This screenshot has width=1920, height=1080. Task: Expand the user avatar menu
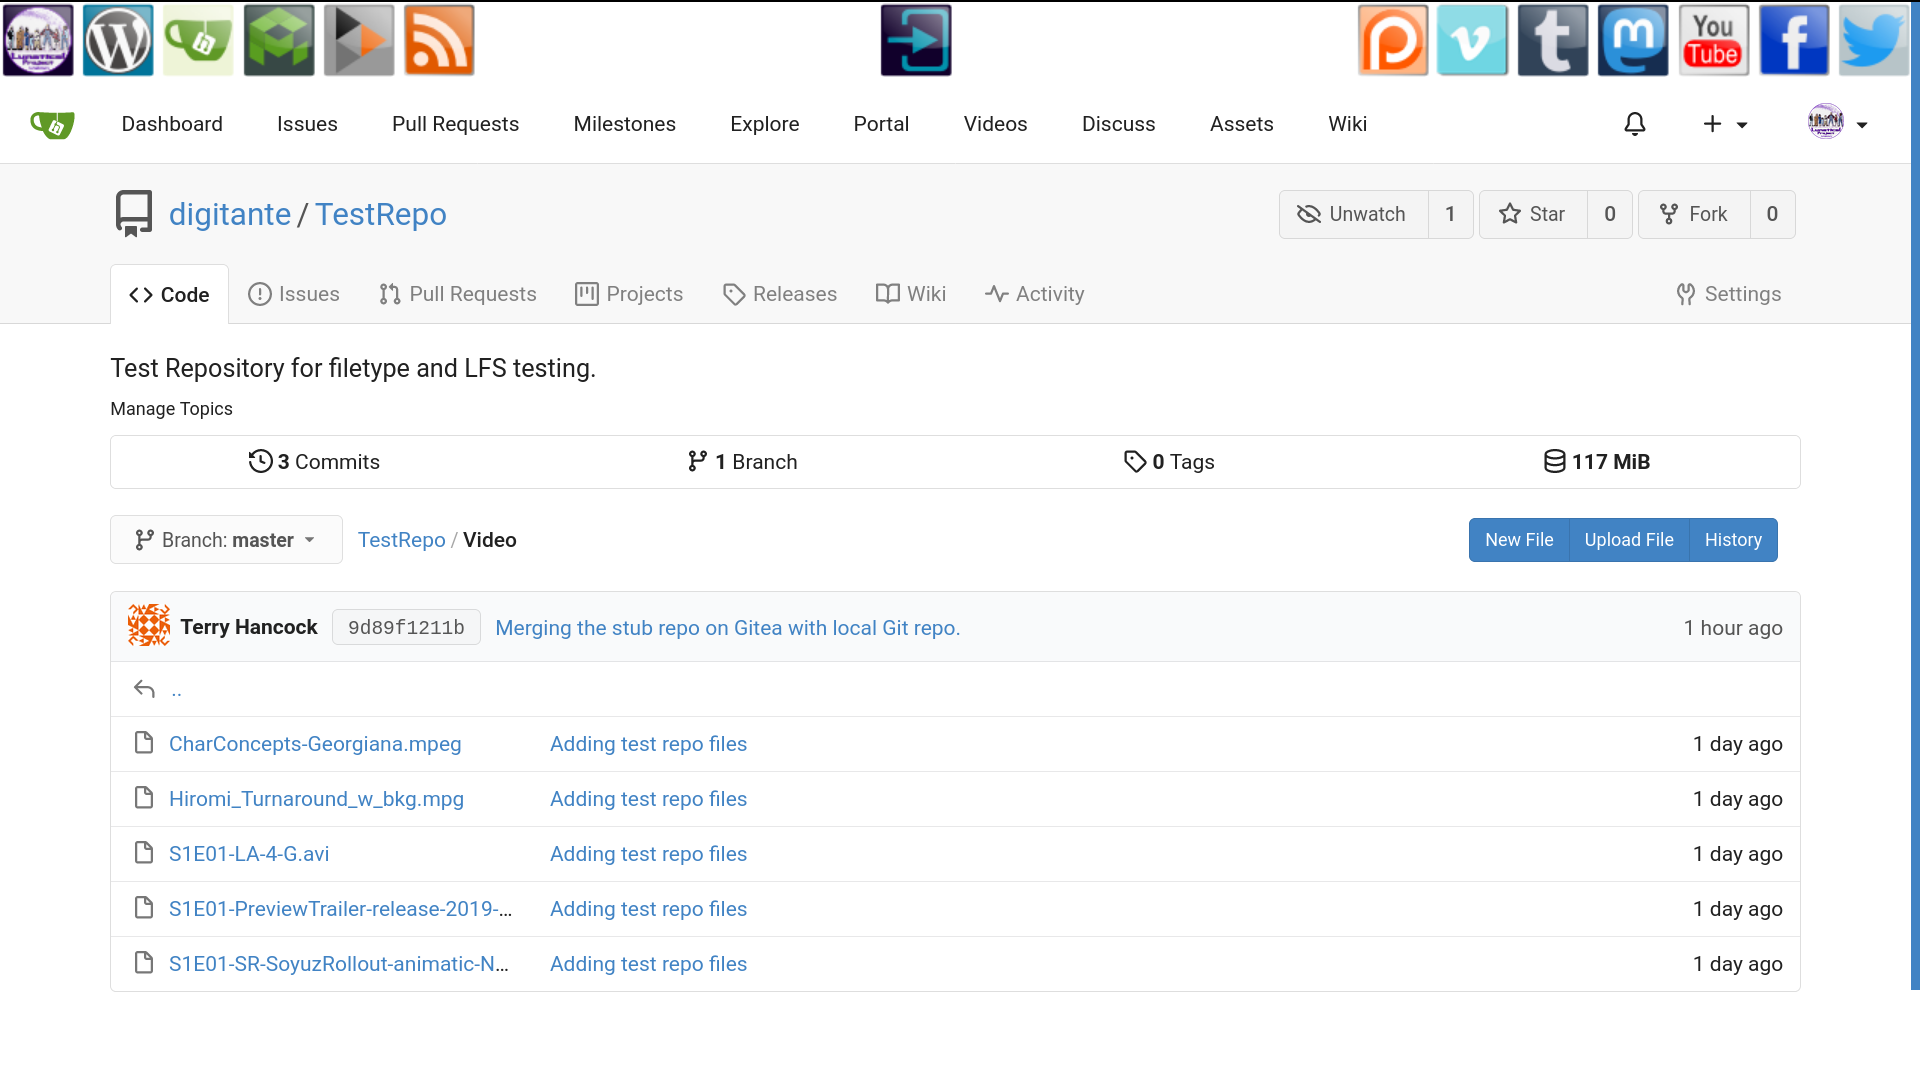1838,124
